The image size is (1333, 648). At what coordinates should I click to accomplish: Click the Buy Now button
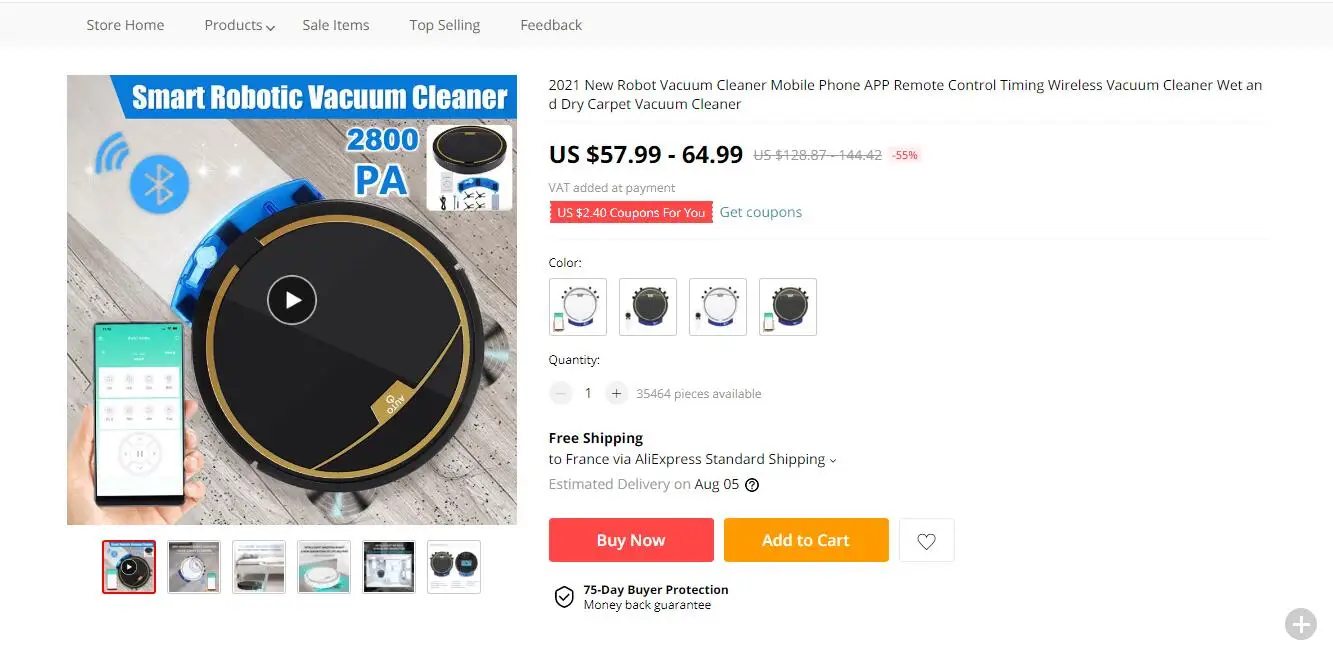(x=631, y=540)
